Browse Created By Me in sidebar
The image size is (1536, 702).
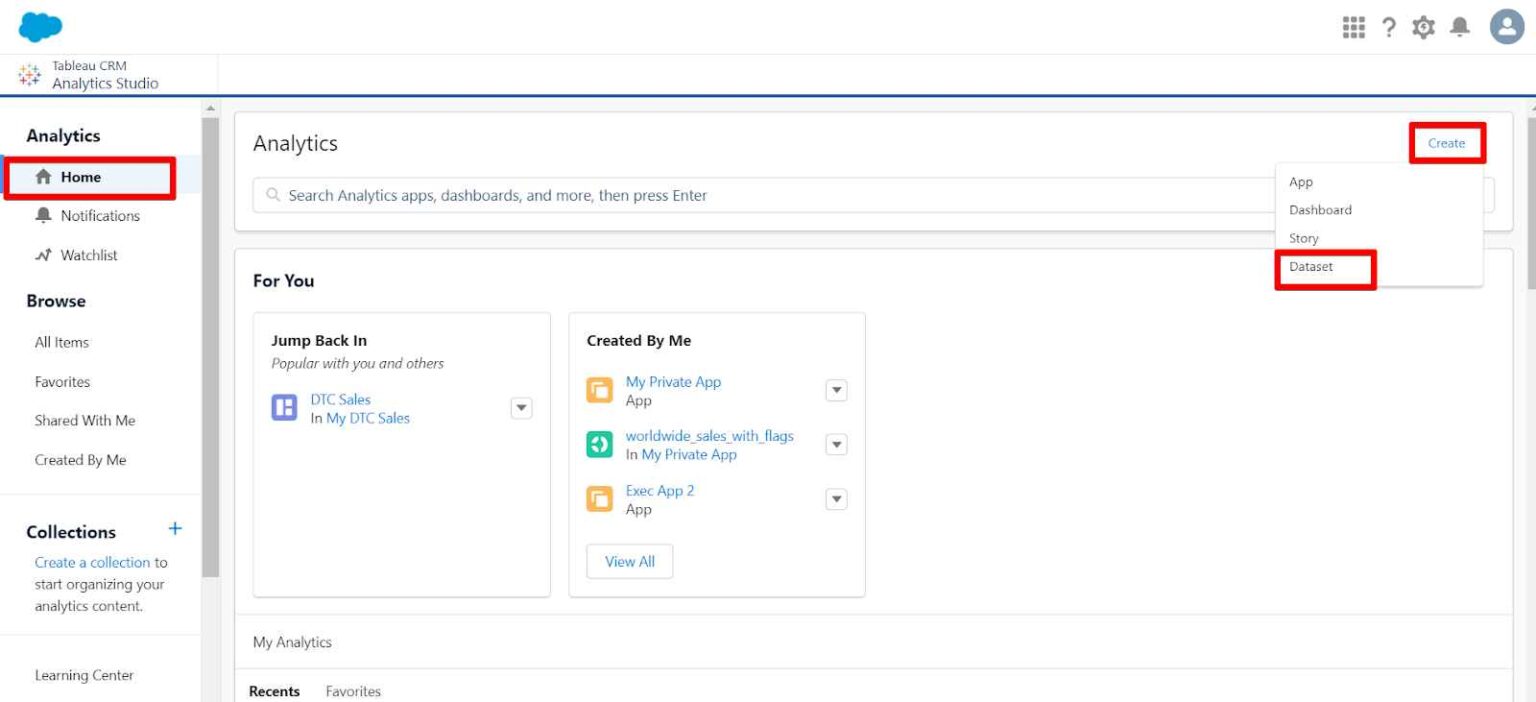(81, 460)
